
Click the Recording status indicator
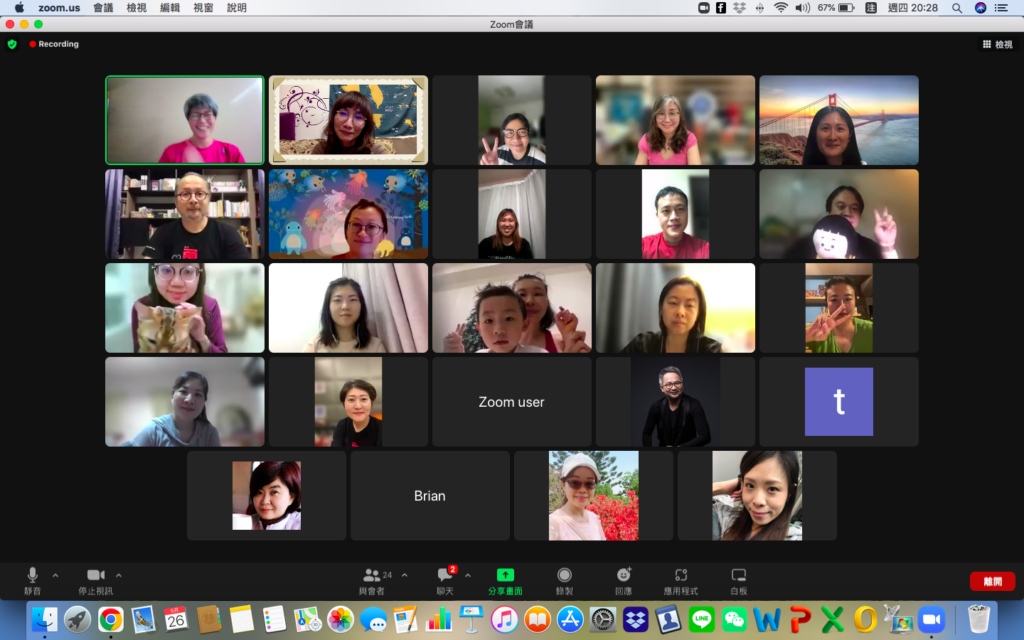point(54,44)
